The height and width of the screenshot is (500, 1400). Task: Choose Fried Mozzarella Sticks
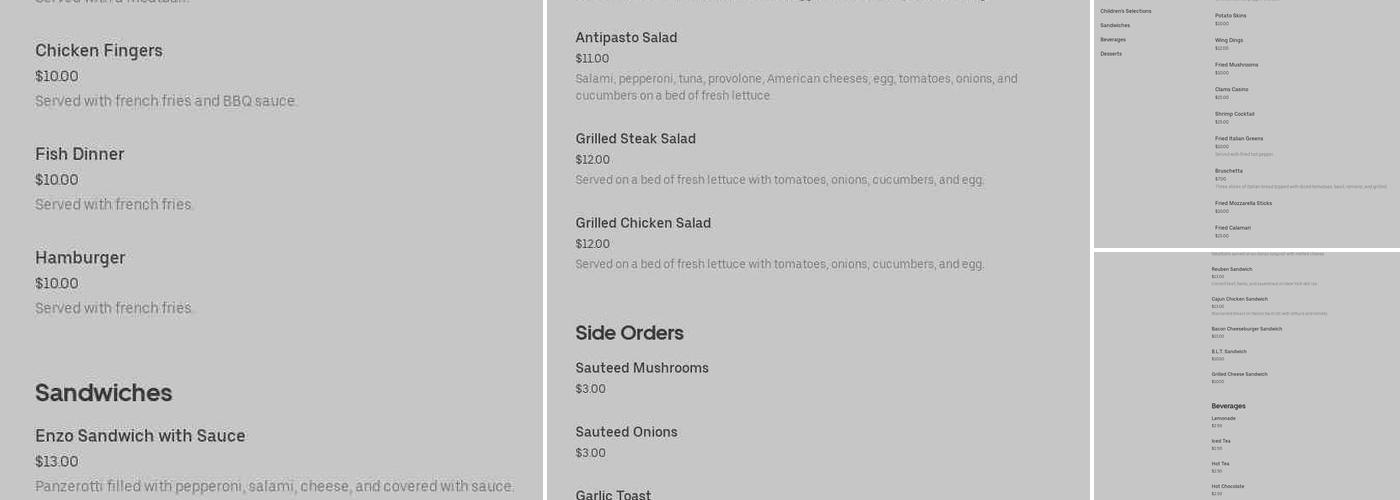point(1243,203)
